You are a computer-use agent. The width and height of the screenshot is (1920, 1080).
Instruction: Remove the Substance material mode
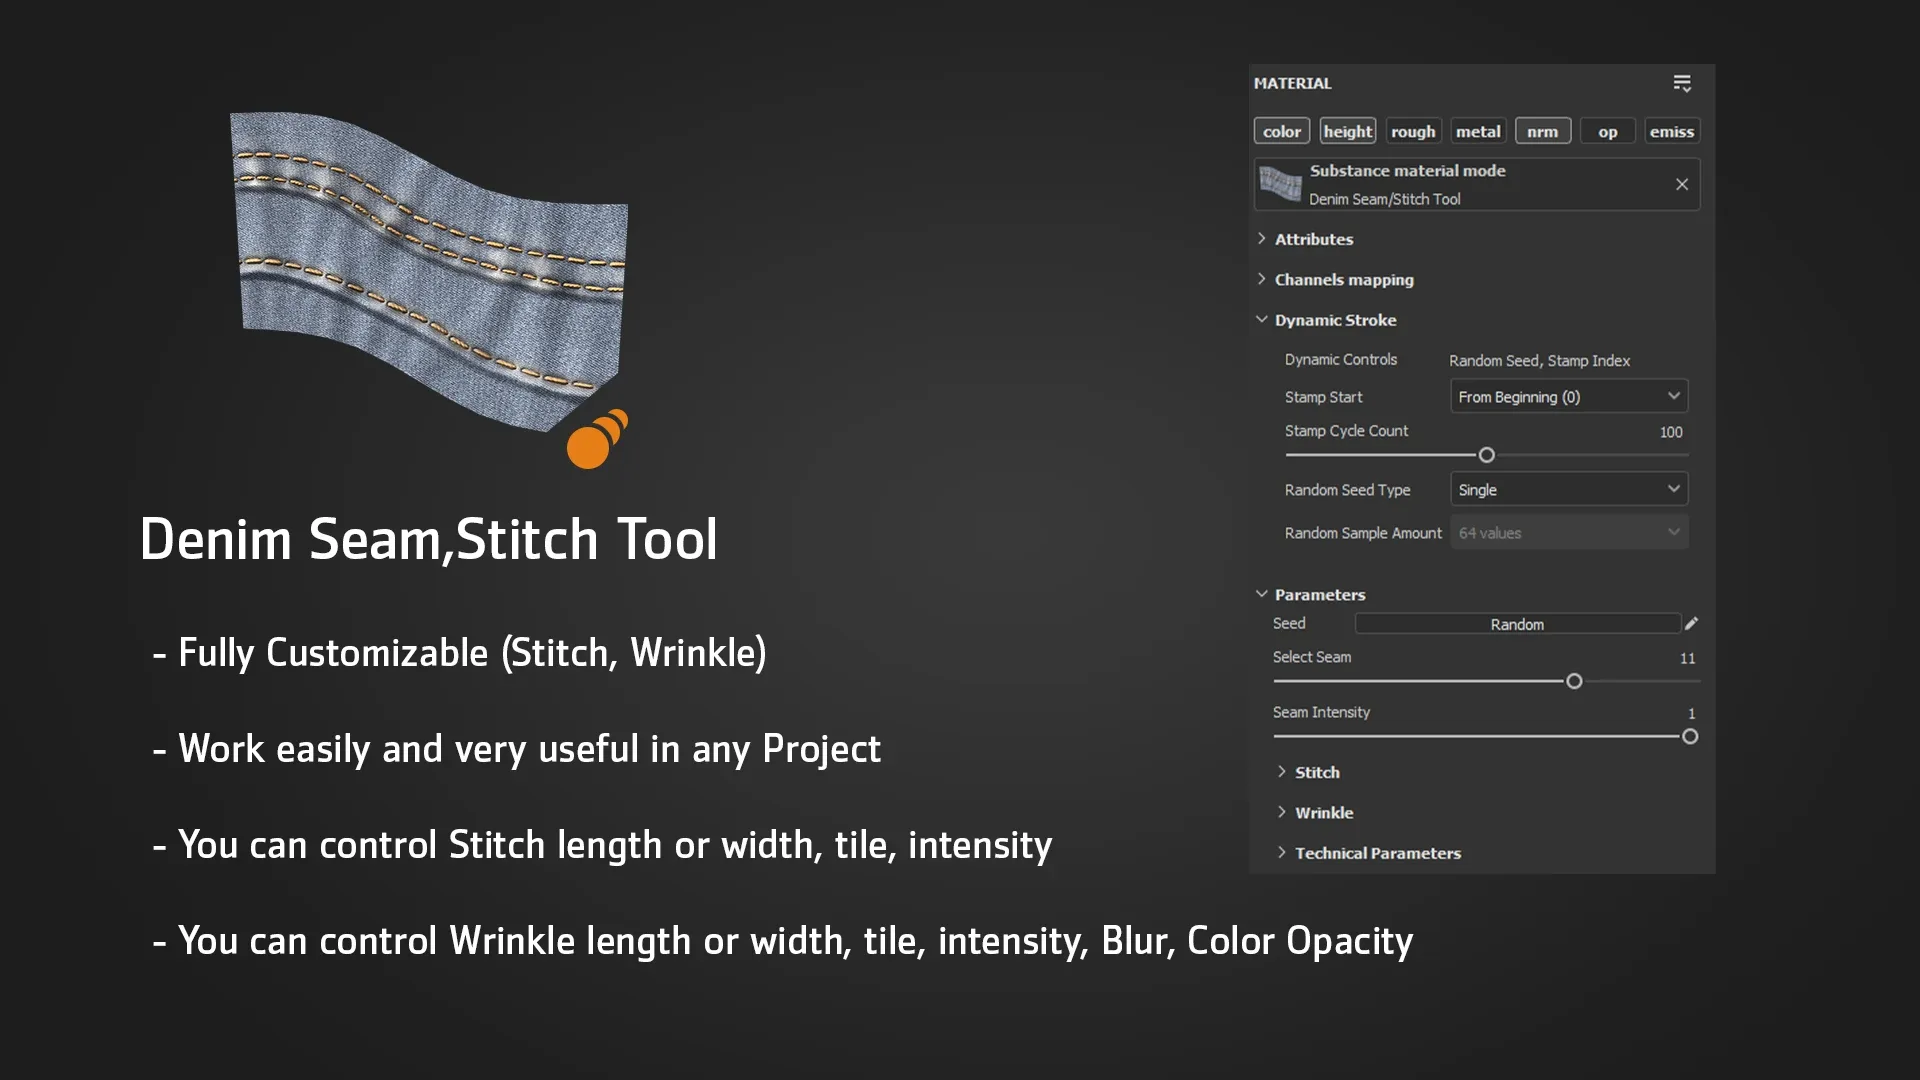pos(1682,184)
